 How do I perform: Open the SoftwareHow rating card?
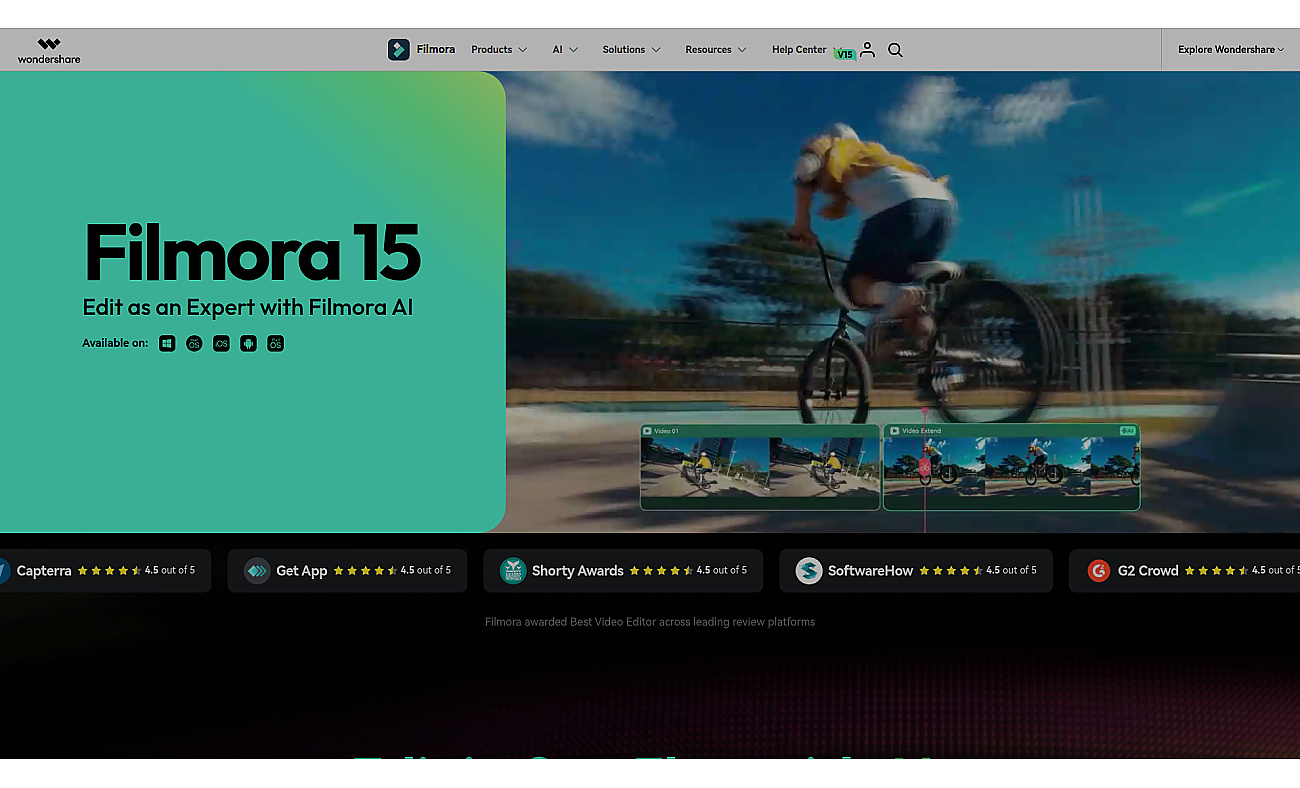click(916, 570)
